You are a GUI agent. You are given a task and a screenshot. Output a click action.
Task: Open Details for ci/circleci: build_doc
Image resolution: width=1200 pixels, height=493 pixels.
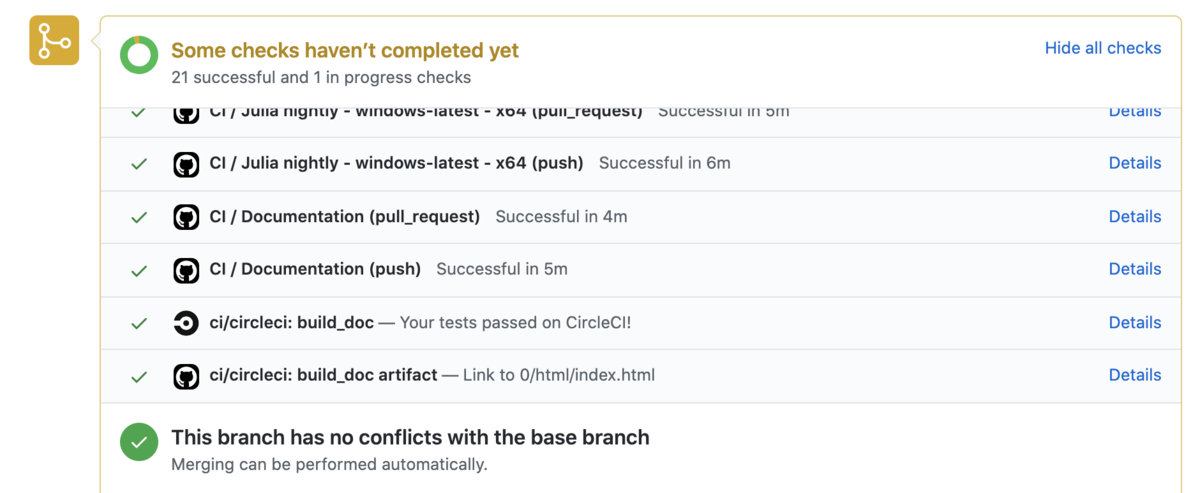coord(1135,322)
